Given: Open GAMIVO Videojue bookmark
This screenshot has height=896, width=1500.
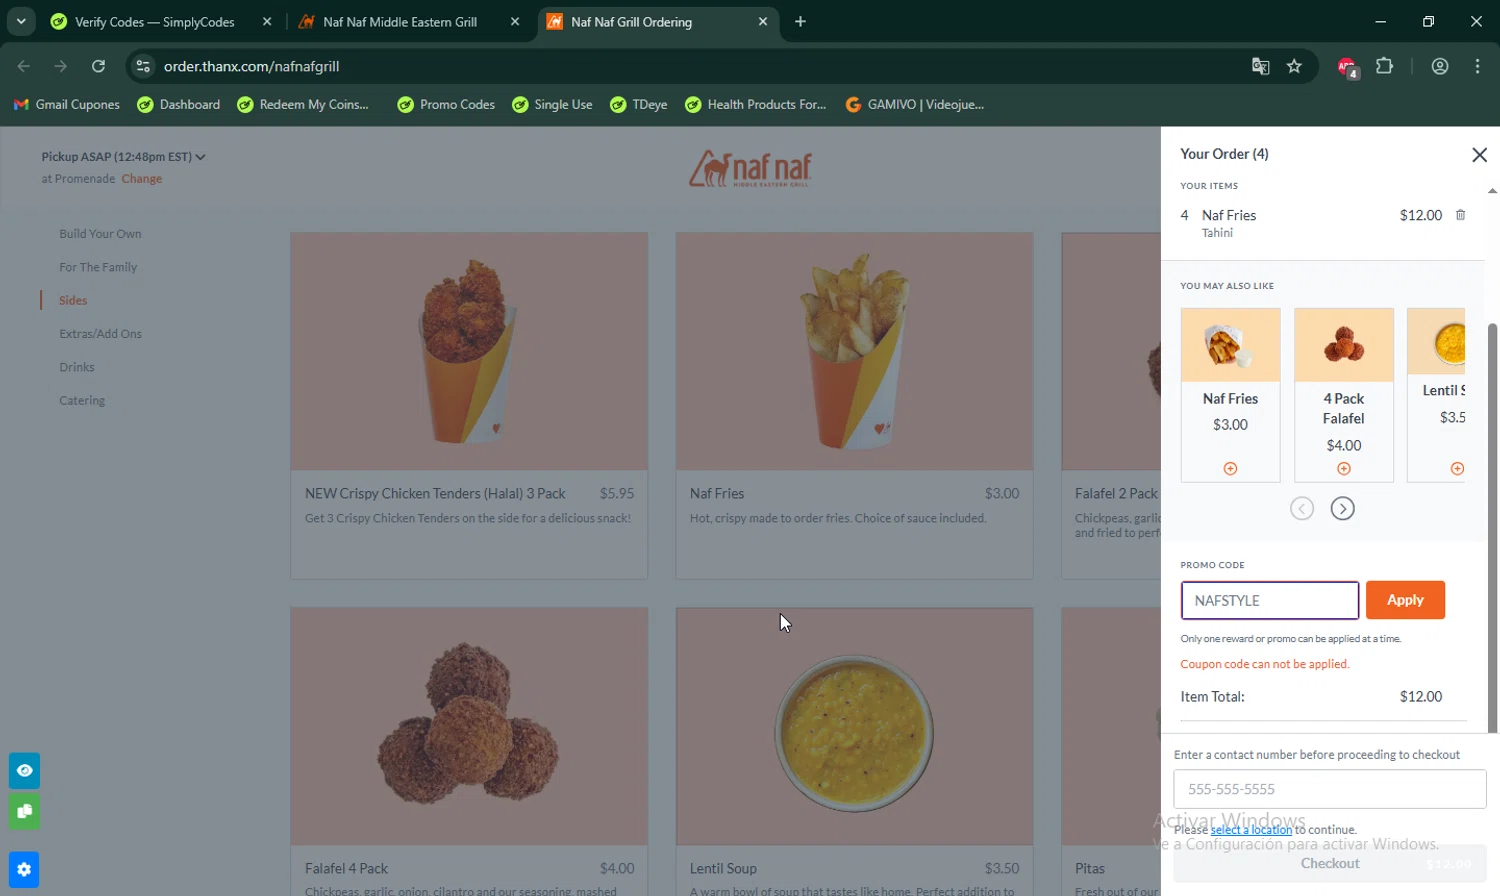Looking at the screenshot, I should [915, 105].
